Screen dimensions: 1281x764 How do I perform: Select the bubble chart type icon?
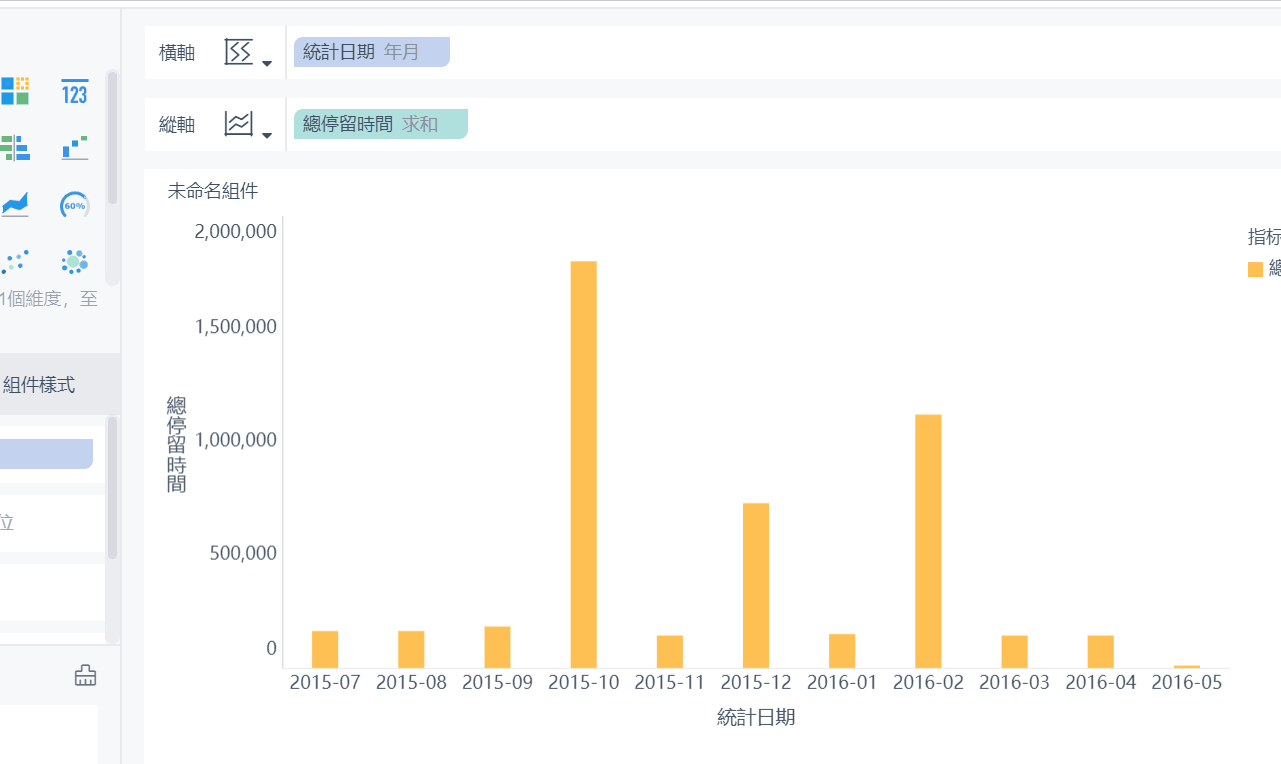tap(75, 262)
